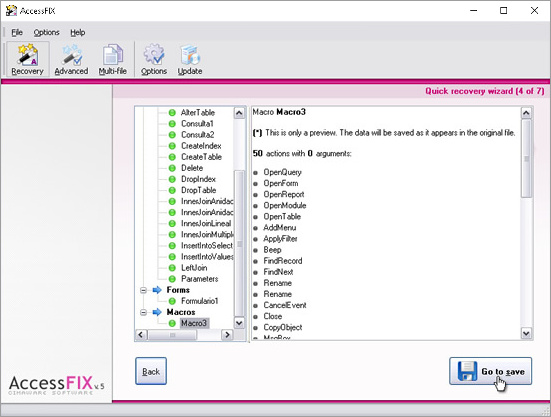Click the Update toolbar icon
The height and width of the screenshot is (417, 551).
pos(190,59)
